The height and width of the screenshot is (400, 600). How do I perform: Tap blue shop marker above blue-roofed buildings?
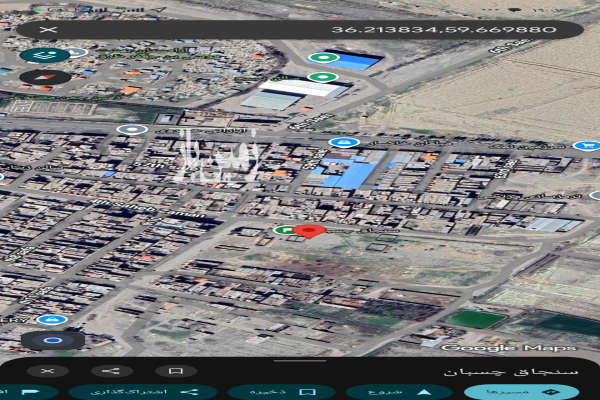coord(344,143)
